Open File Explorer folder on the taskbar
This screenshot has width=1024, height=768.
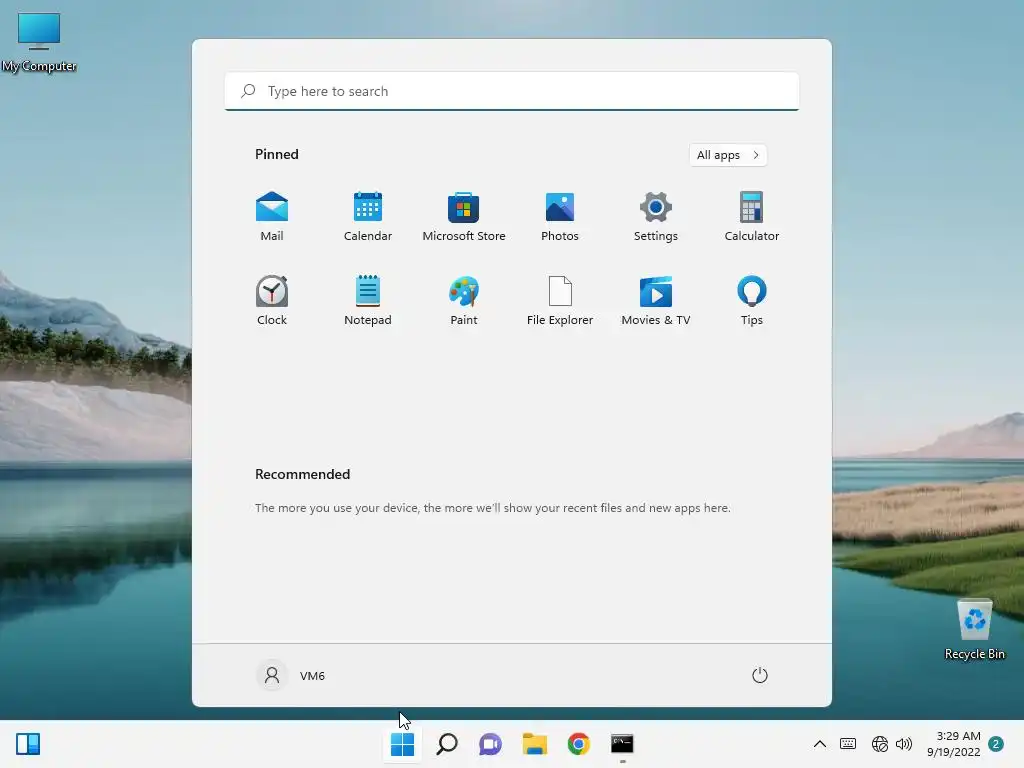[x=534, y=744]
